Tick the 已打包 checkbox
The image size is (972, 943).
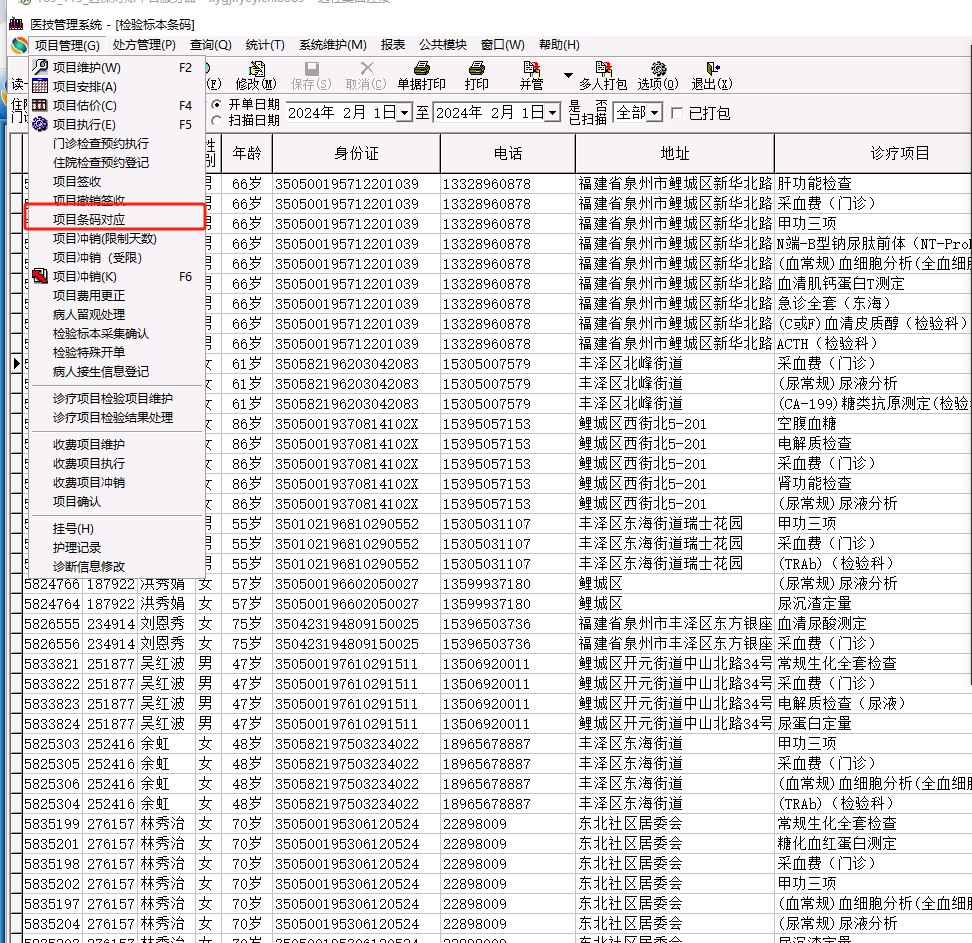click(x=677, y=113)
